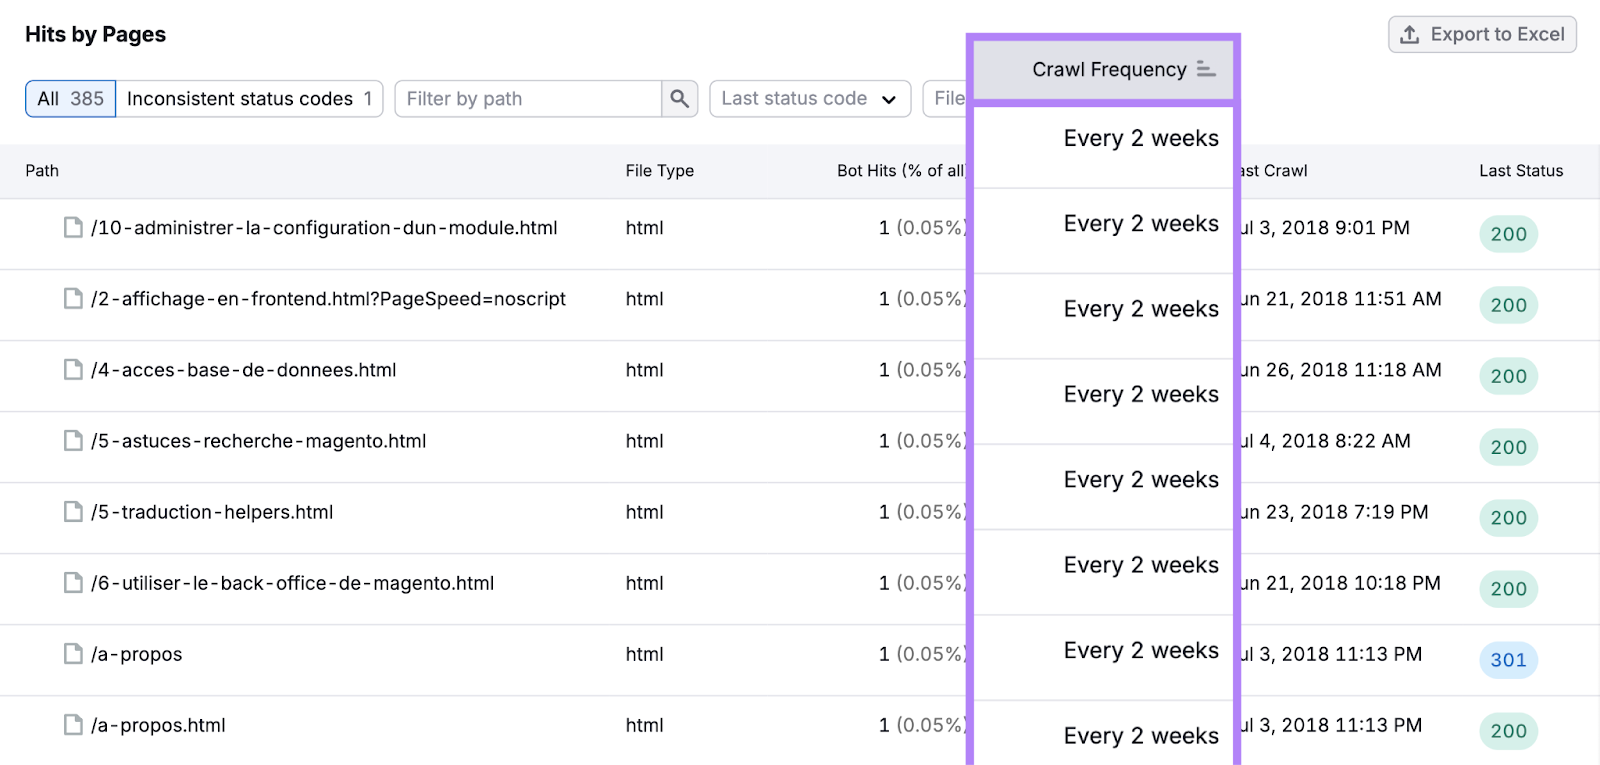The width and height of the screenshot is (1600, 765).
Task: Click path /5-astuces-recherche-magento.html
Action: (x=258, y=441)
